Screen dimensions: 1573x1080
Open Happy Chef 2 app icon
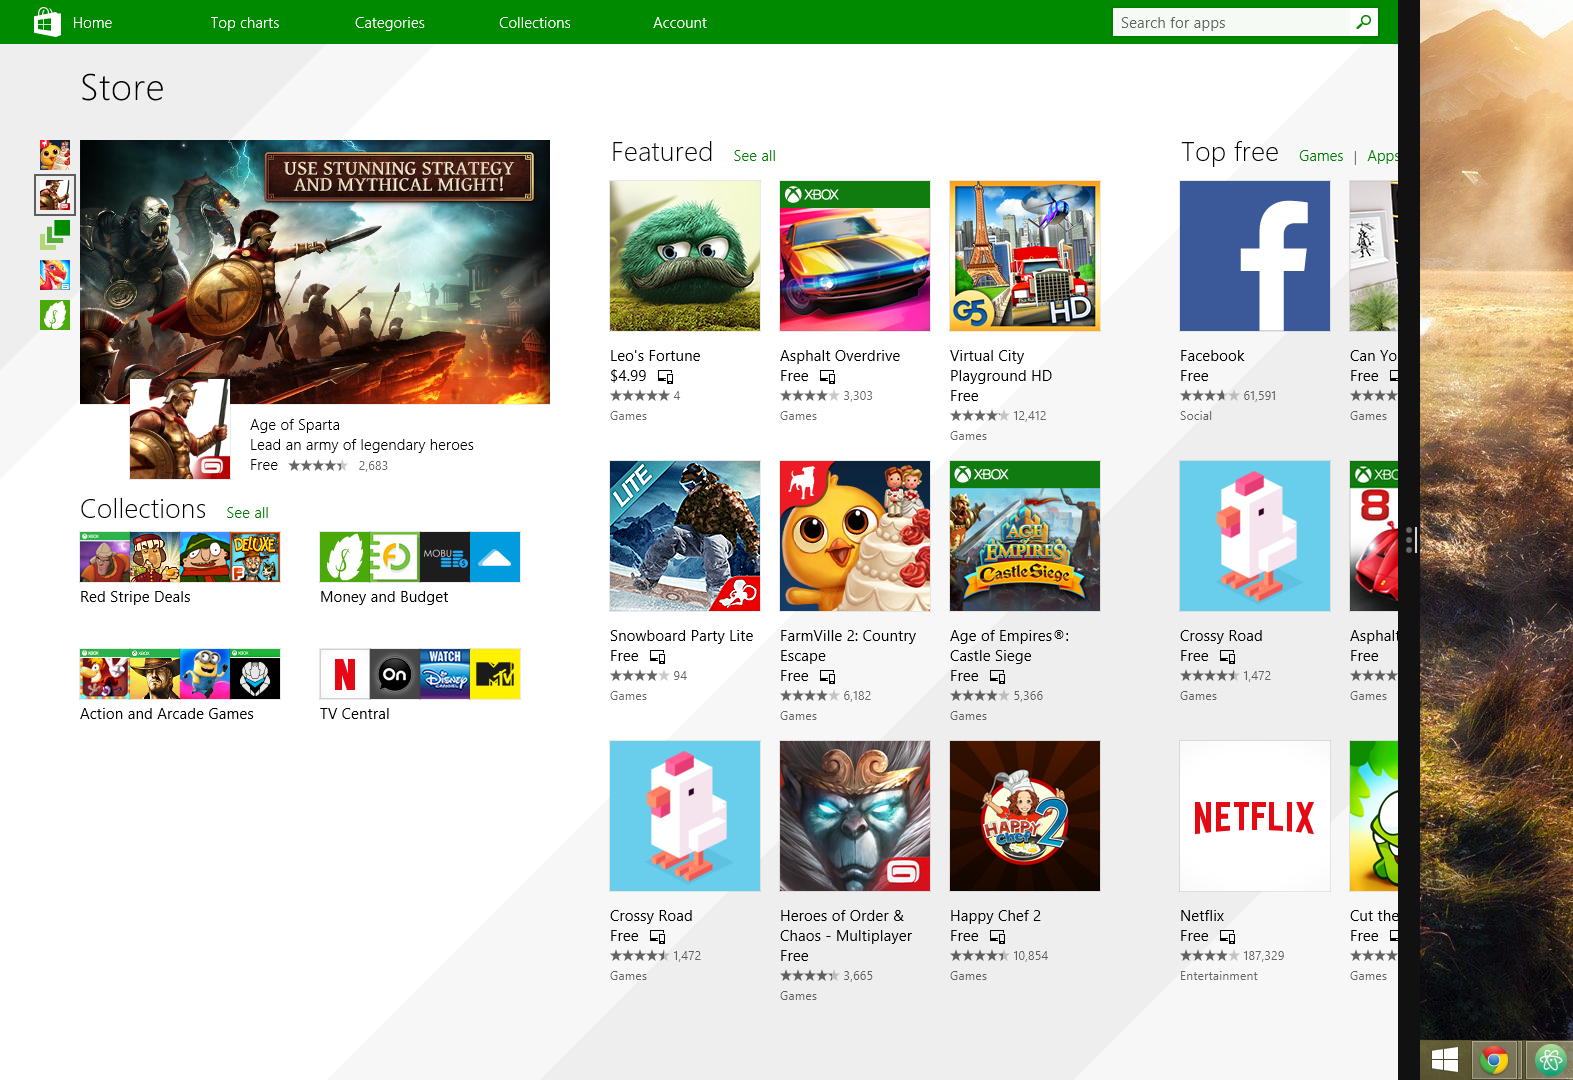(x=1025, y=816)
